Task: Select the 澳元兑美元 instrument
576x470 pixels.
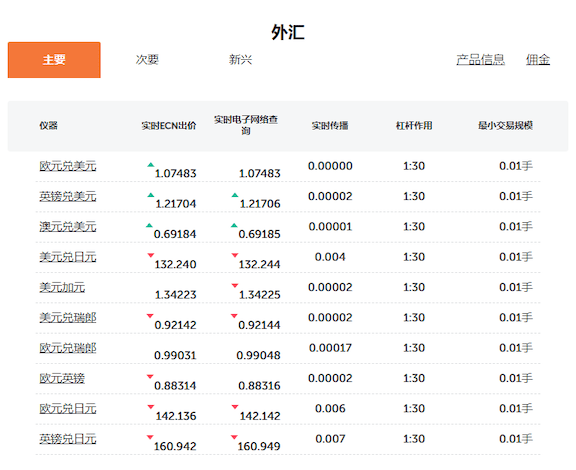Action: [68, 227]
